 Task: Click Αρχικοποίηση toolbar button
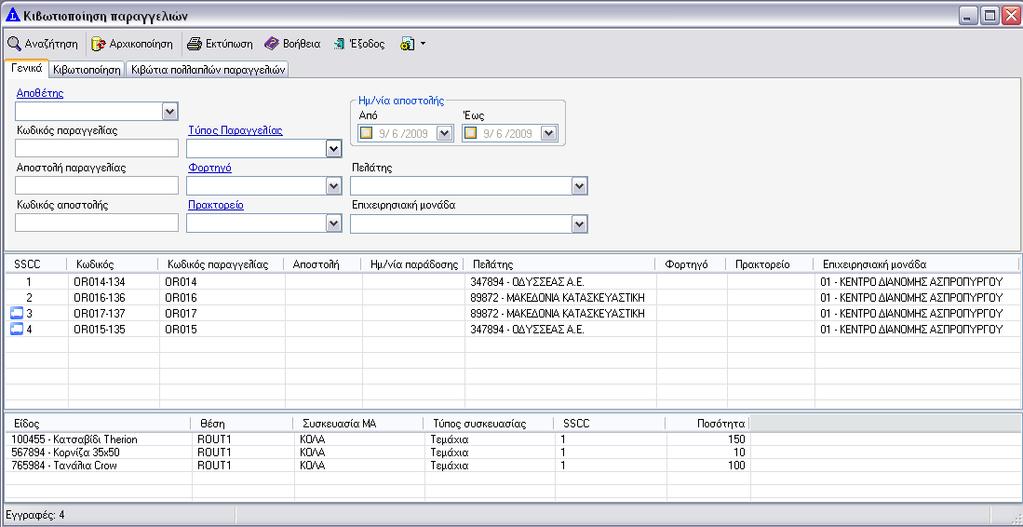click(132, 44)
